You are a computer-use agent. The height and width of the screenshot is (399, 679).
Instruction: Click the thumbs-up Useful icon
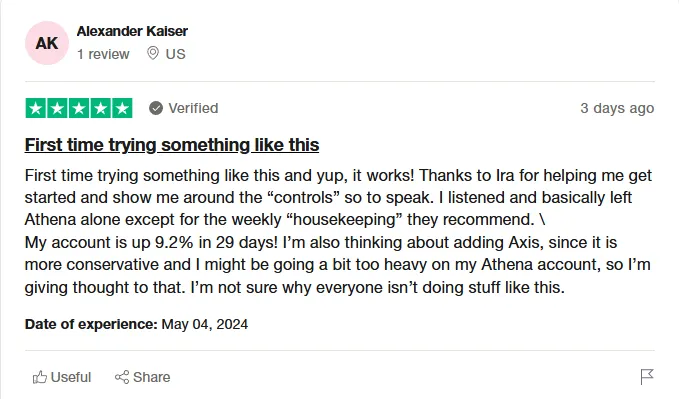point(39,377)
